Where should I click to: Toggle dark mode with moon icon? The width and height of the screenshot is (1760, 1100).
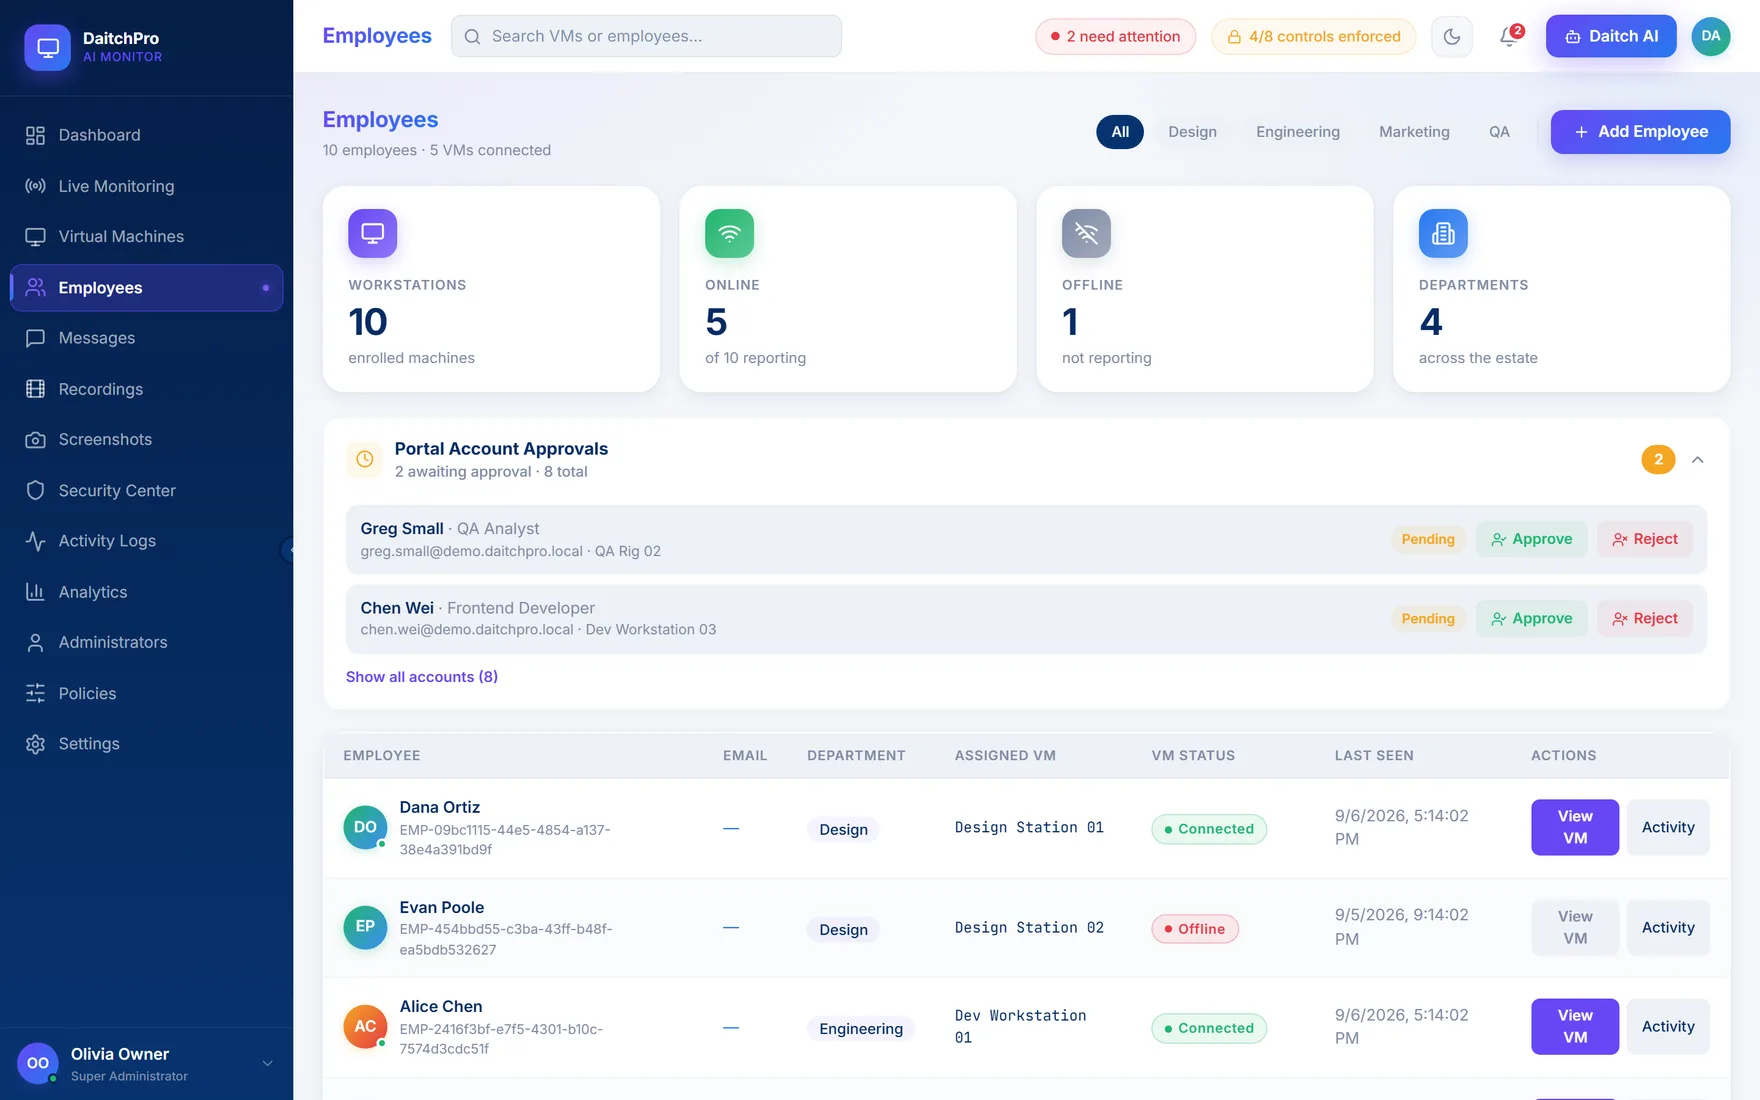point(1452,37)
